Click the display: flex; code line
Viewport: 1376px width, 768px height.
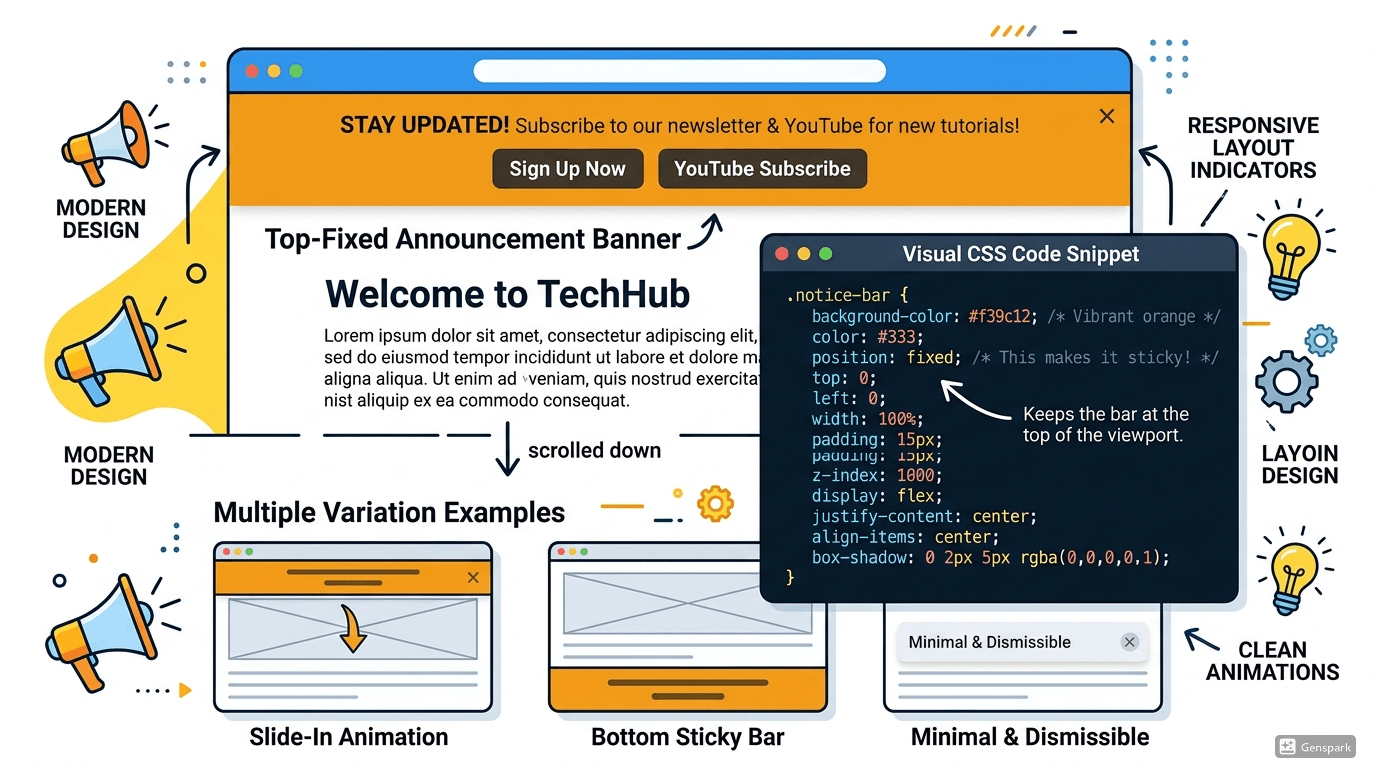[877, 496]
